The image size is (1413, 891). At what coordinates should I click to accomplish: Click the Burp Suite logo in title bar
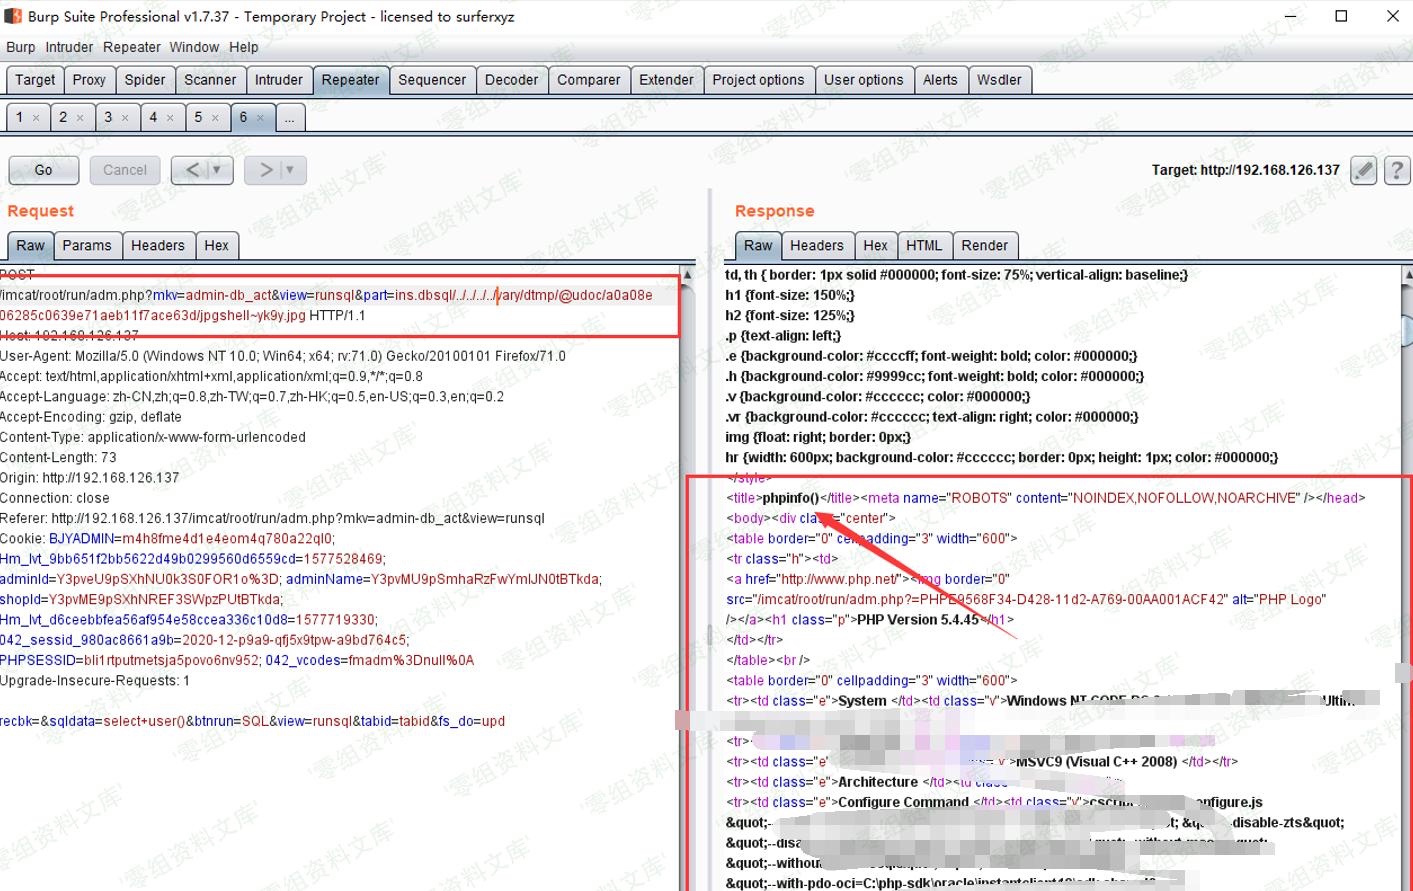pyautogui.click(x=13, y=16)
